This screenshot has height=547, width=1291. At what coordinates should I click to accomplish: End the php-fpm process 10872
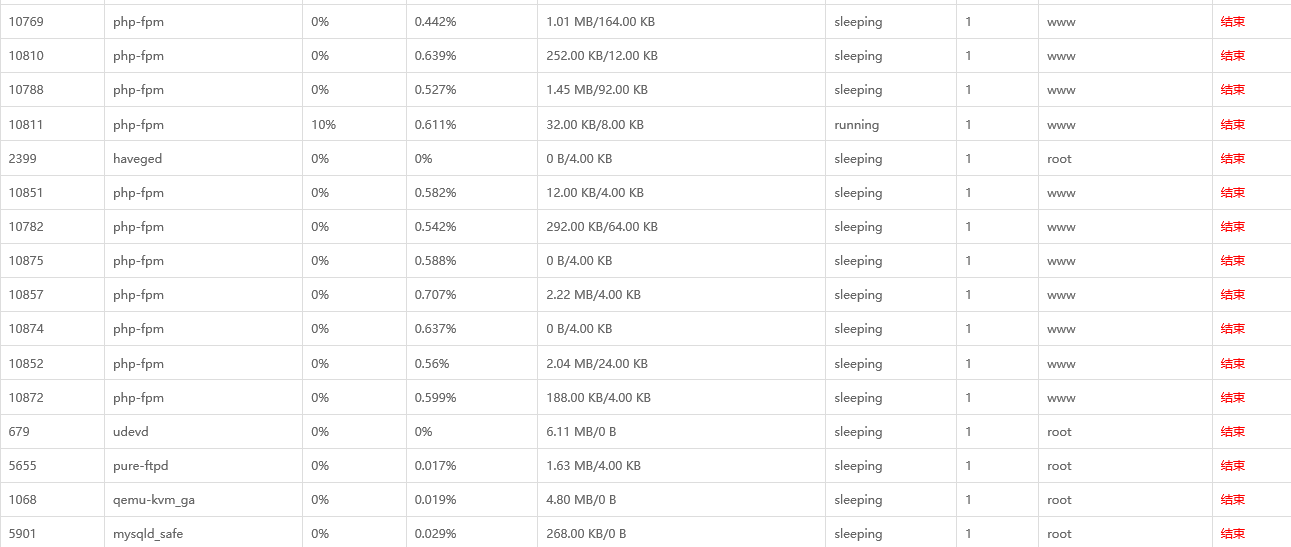(x=1232, y=398)
